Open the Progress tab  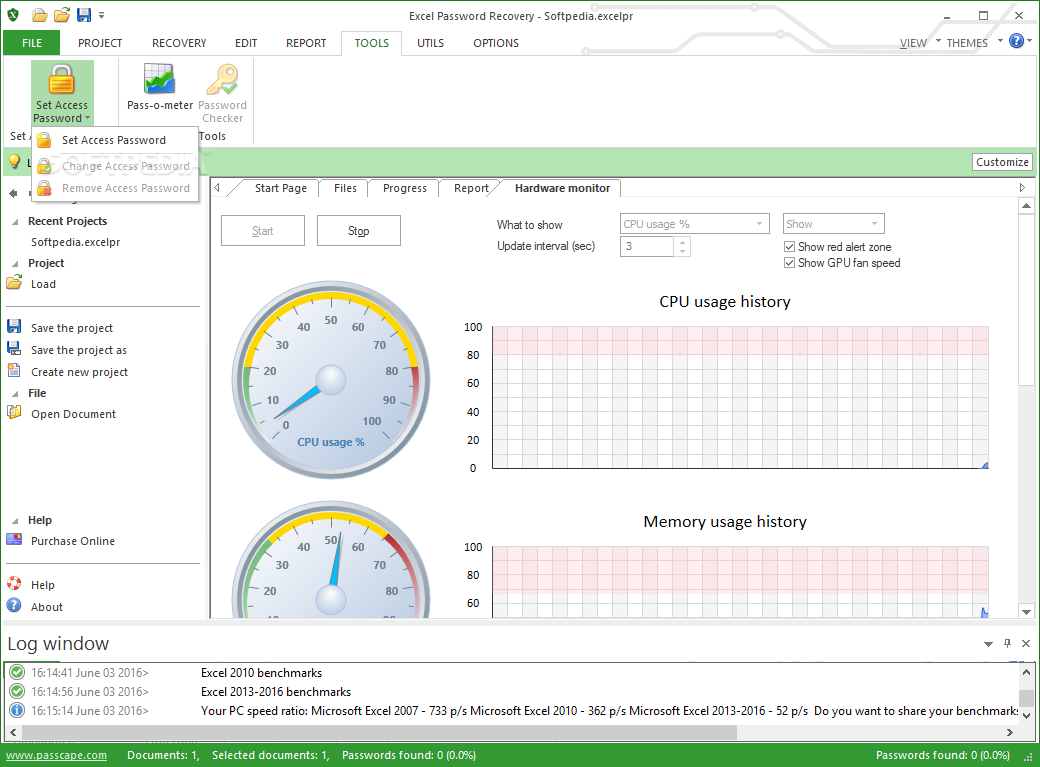[x=405, y=188]
